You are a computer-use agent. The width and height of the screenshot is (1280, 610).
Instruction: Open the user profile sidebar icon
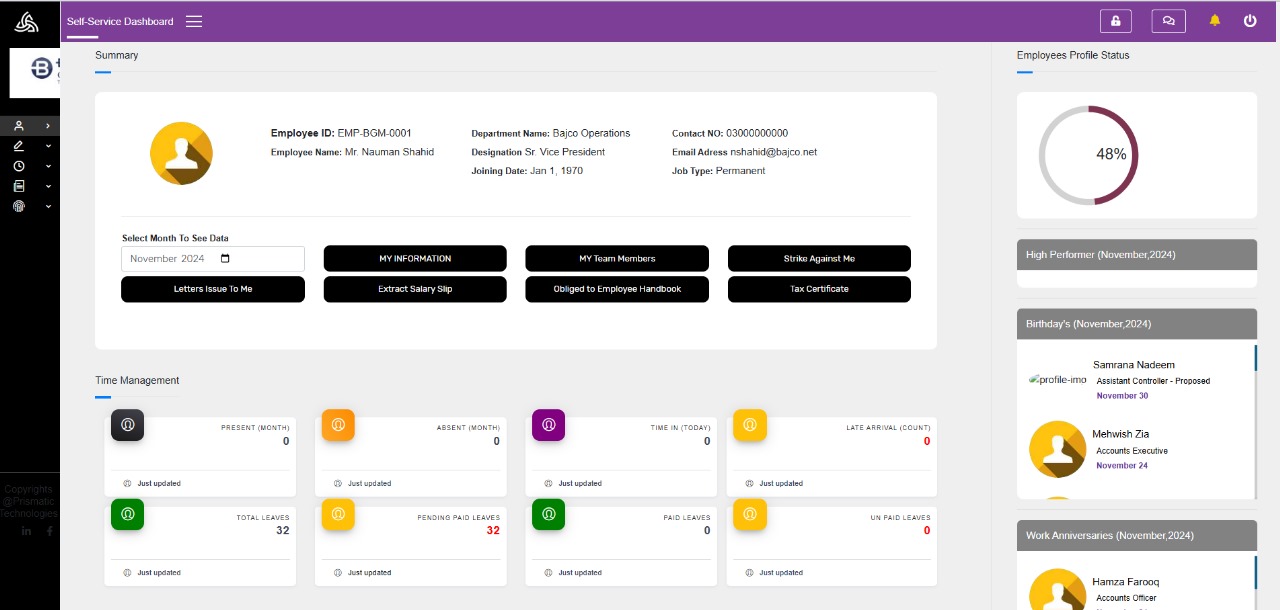point(19,126)
